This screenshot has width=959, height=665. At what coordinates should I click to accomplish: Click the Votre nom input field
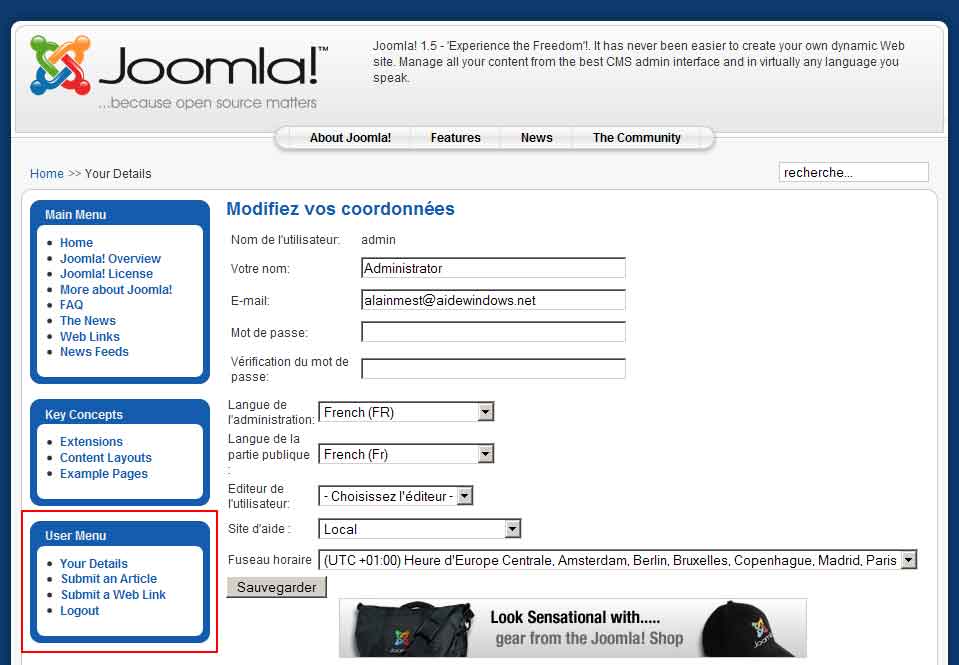[493, 268]
